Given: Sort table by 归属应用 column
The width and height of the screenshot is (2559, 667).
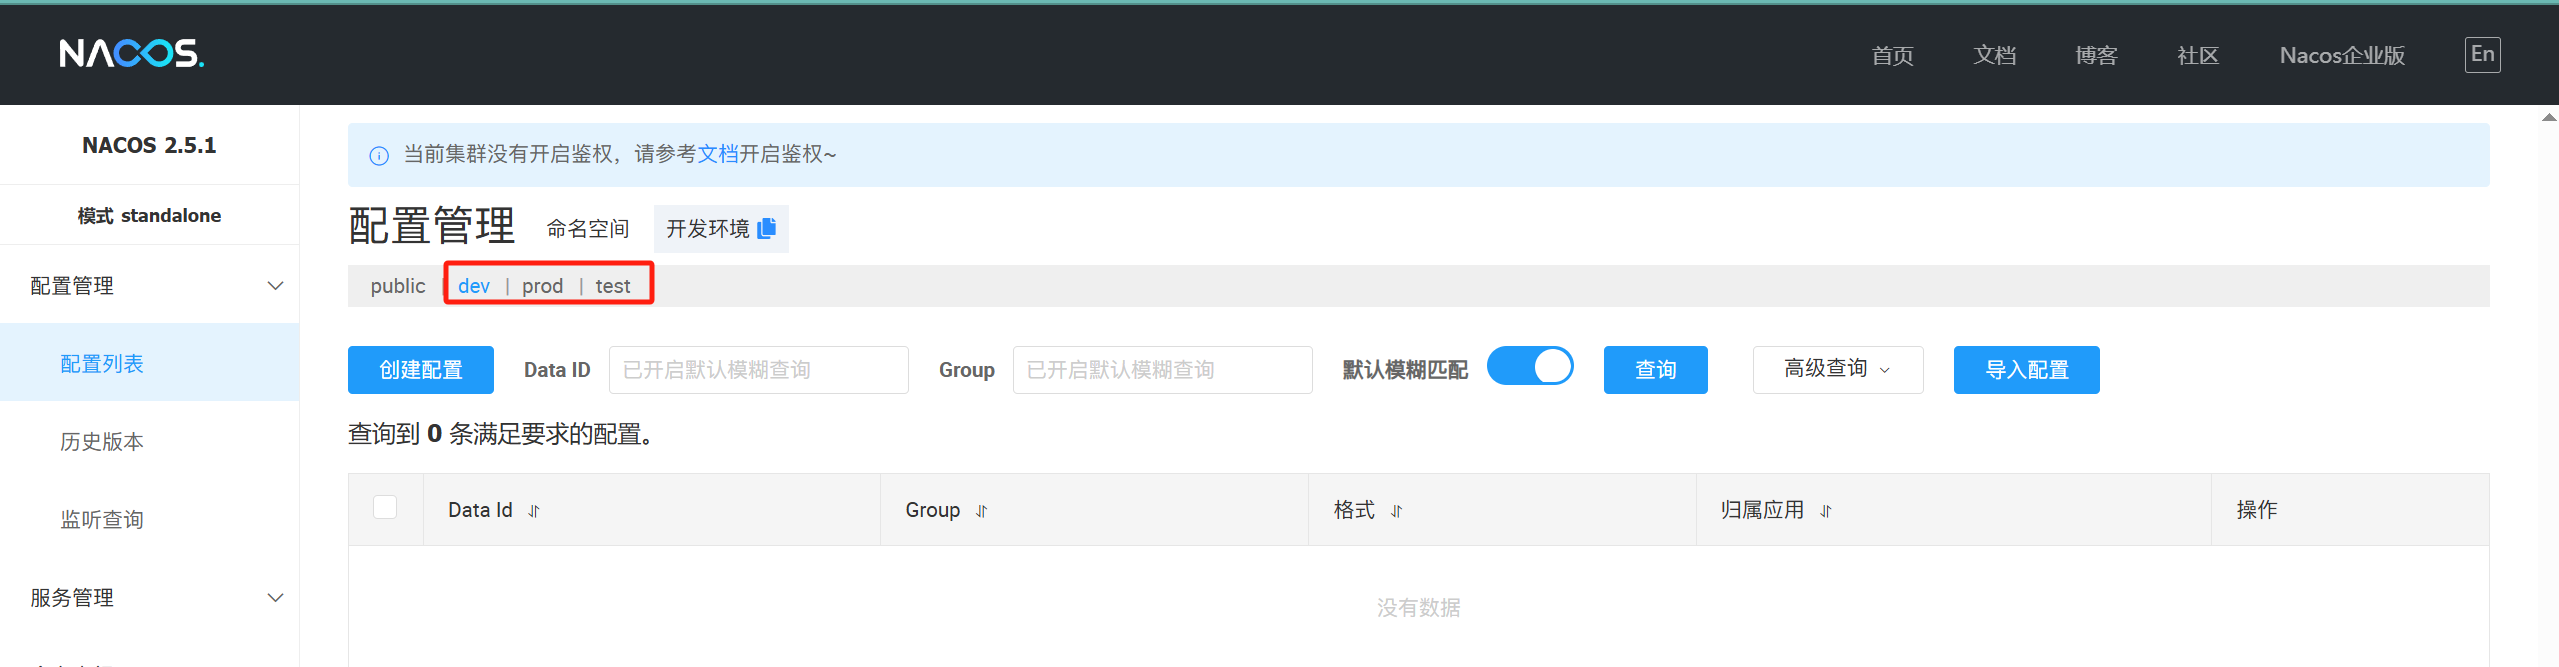Looking at the screenshot, I should pyautogui.click(x=1826, y=511).
